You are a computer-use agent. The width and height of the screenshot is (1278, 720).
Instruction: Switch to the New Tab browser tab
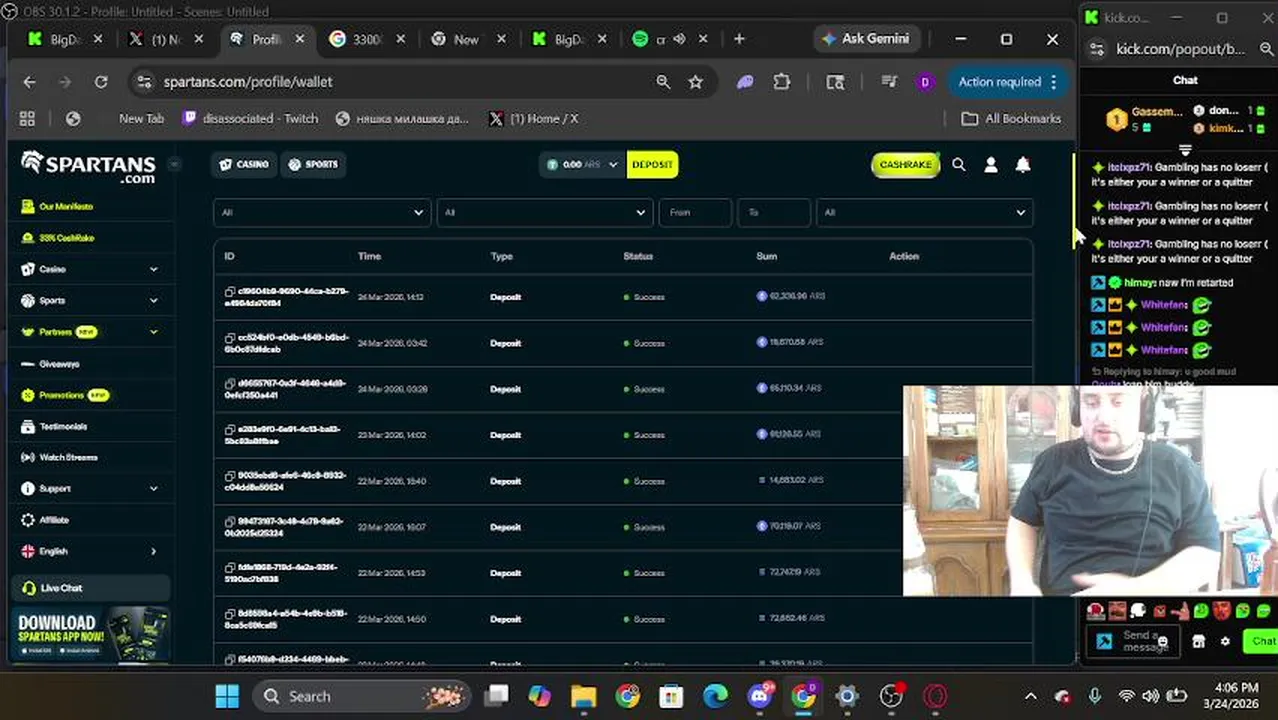[x=466, y=39]
